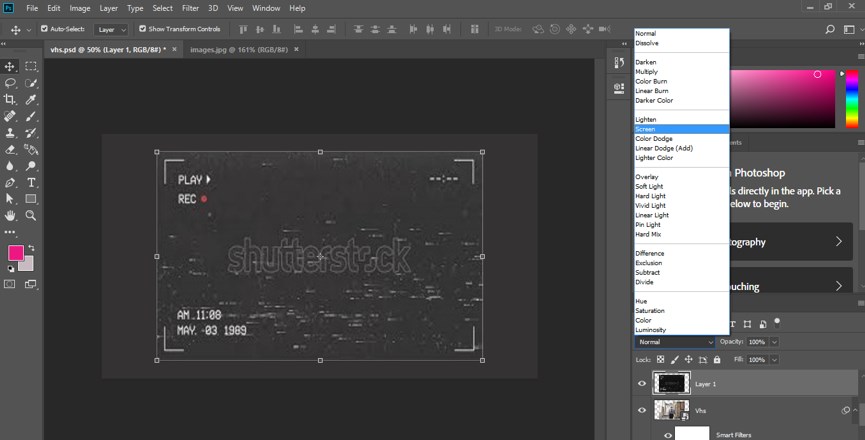Image resolution: width=865 pixels, height=440 pixels.
Task: Select the Horizontal Type tool
Action: pyautogui.click(x=31, y=183)
